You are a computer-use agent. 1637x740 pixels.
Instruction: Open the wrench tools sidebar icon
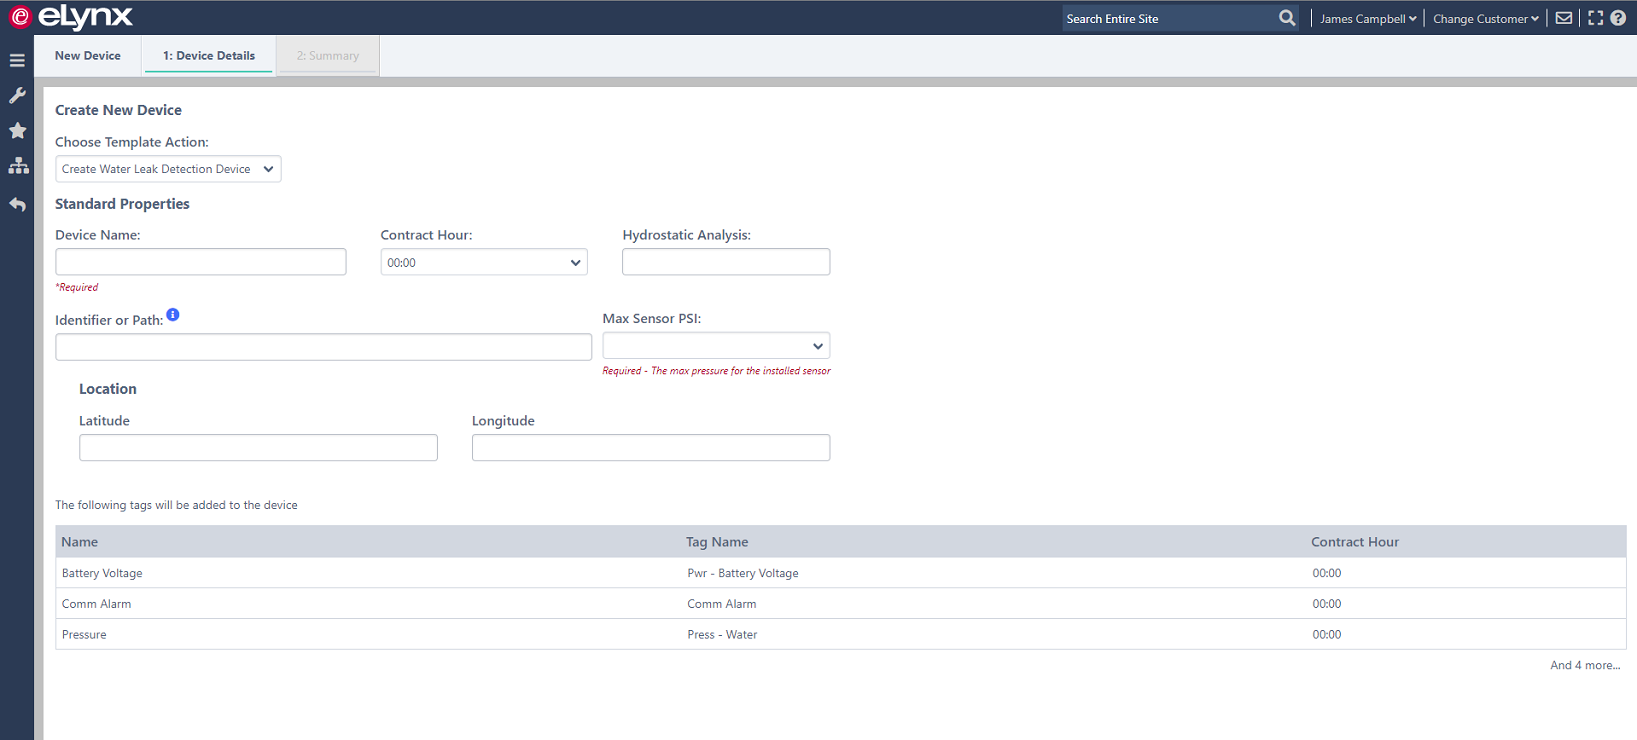coord(17,95)
